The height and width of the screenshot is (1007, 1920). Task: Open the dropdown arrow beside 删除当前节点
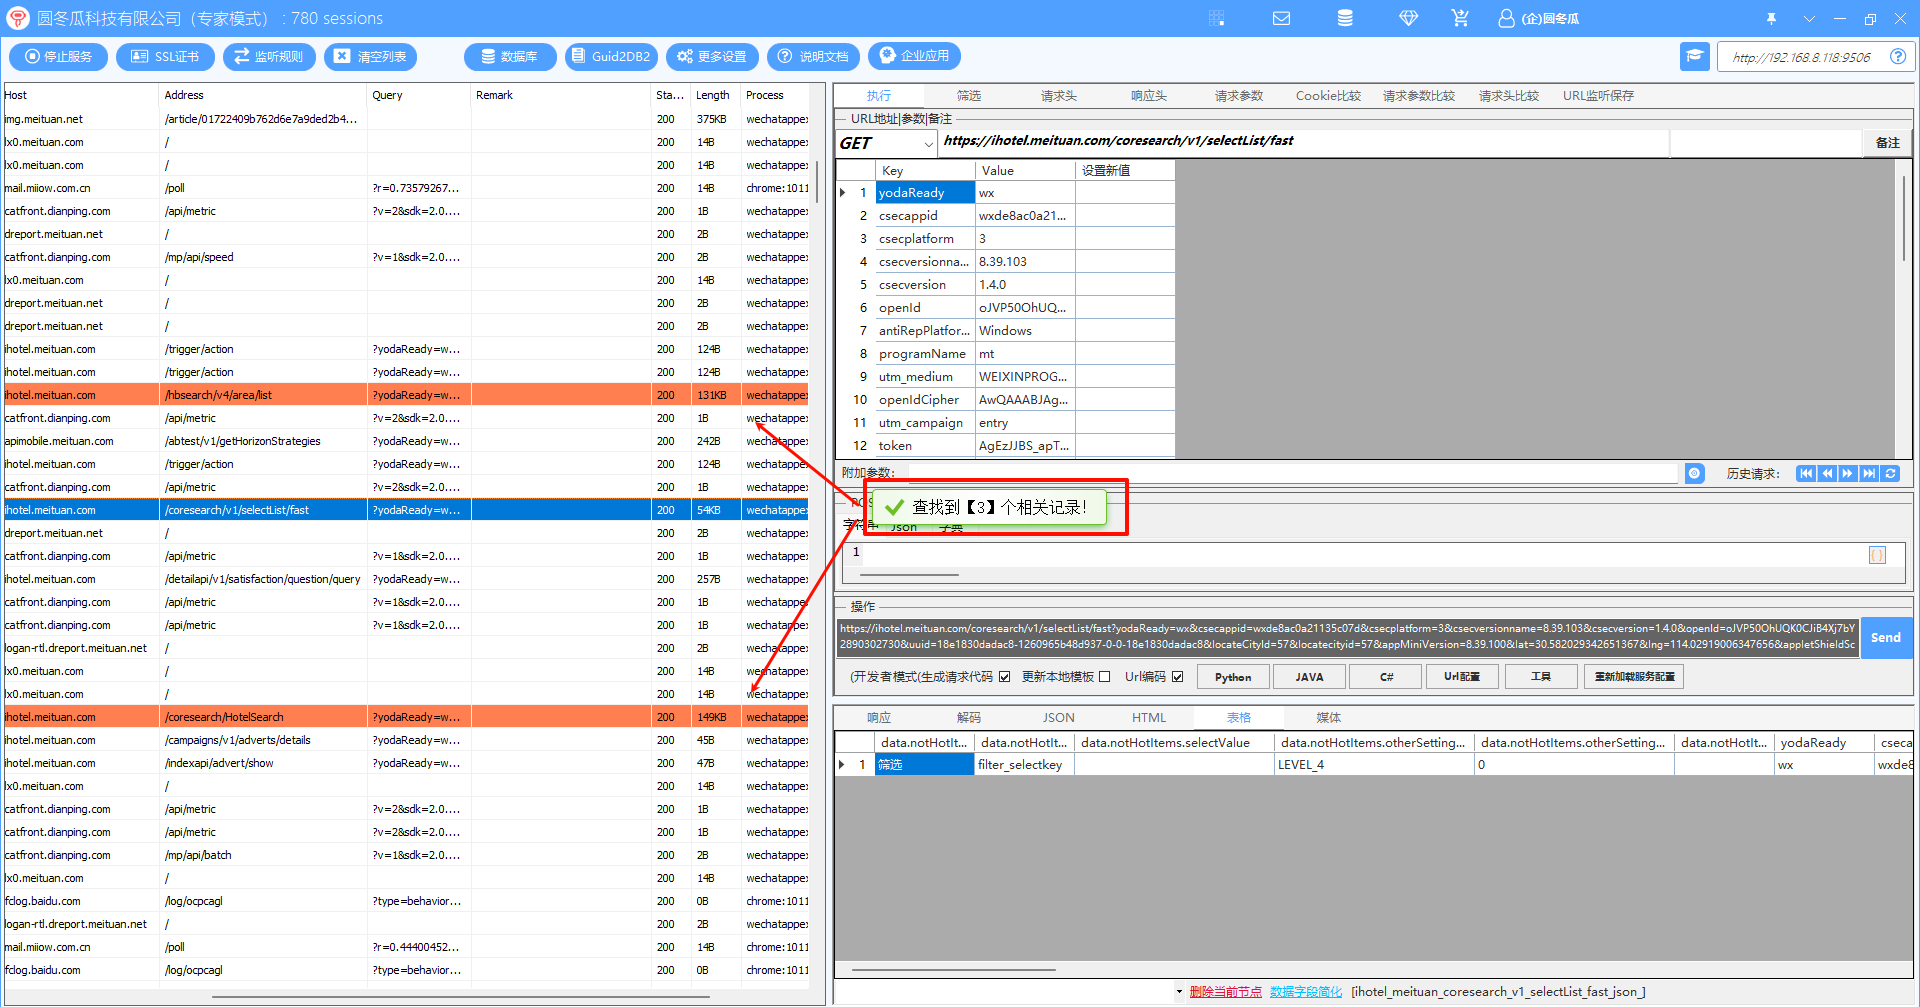pyautogui.click(x=1179, y=992)
